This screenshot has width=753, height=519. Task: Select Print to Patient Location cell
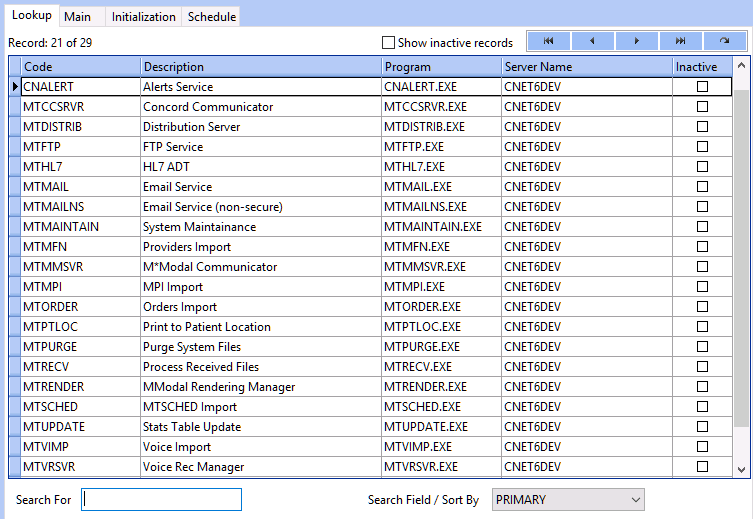261,326
